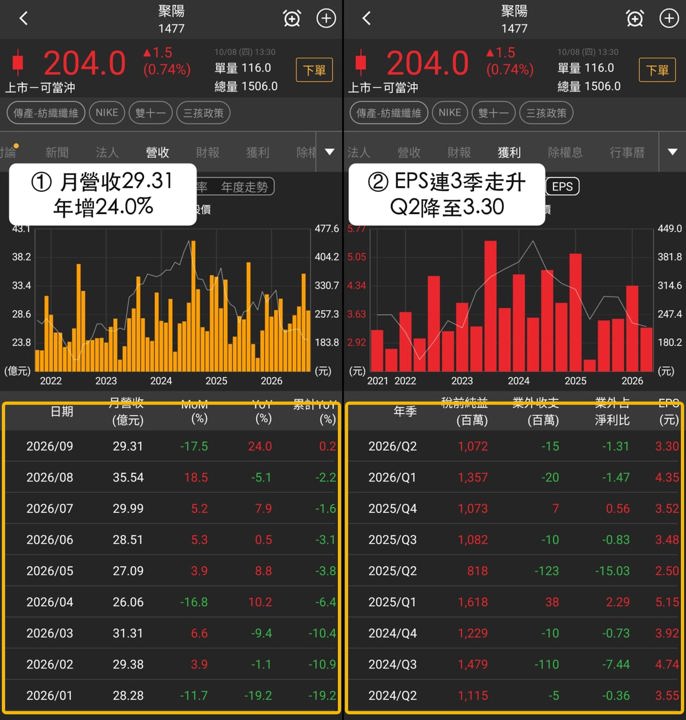Viewport: 686px width, 720px height.
Task: Switch to 營收 tab in right panel
Action: [x=409, y=152]
